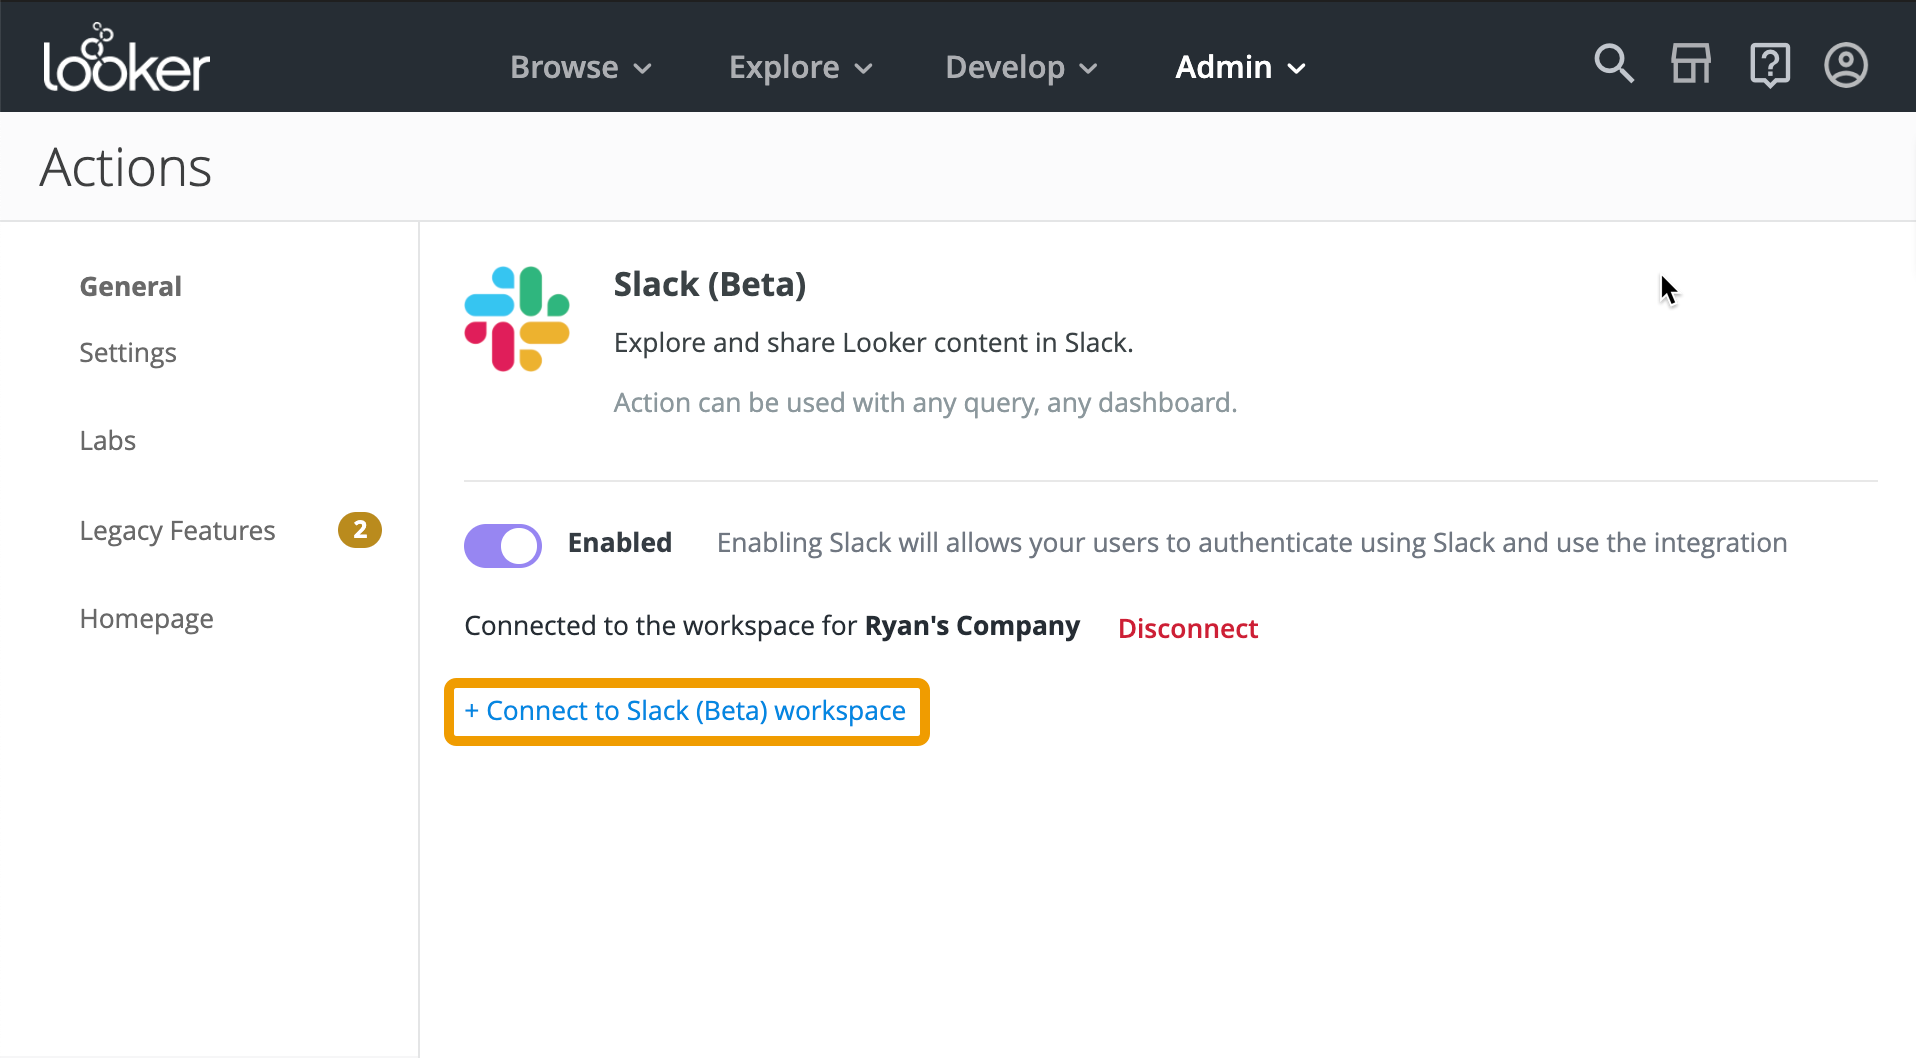The image size is (1916, 1058).
Task: Disable the Slack Enabled toggle
Action: (503, 546)
